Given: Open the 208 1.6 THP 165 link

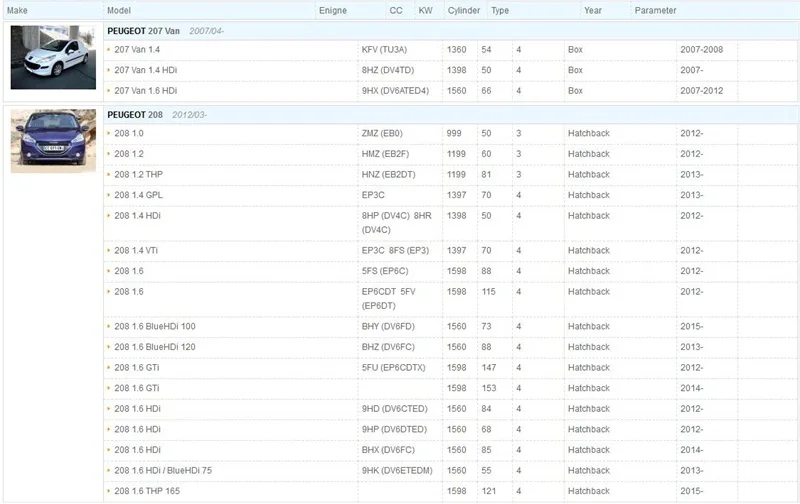Looking at the screenshot, I should 147,491.
